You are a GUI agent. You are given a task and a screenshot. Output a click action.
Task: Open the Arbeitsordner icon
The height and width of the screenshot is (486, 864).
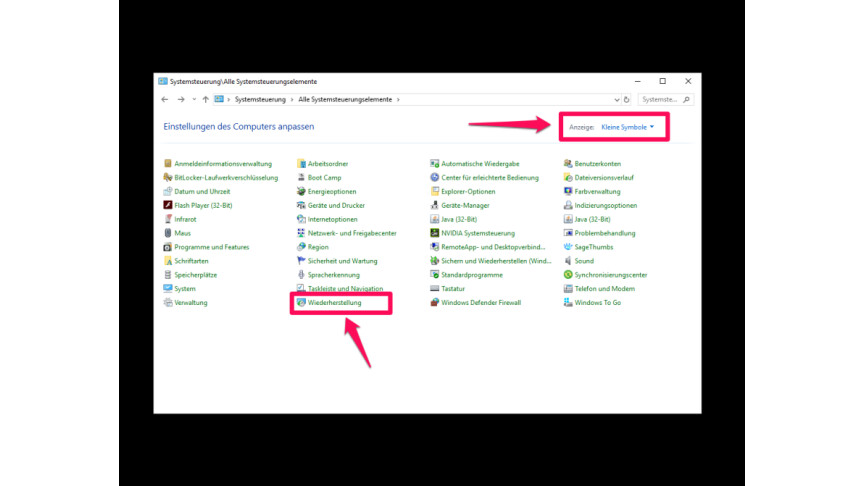click(301, 164)
